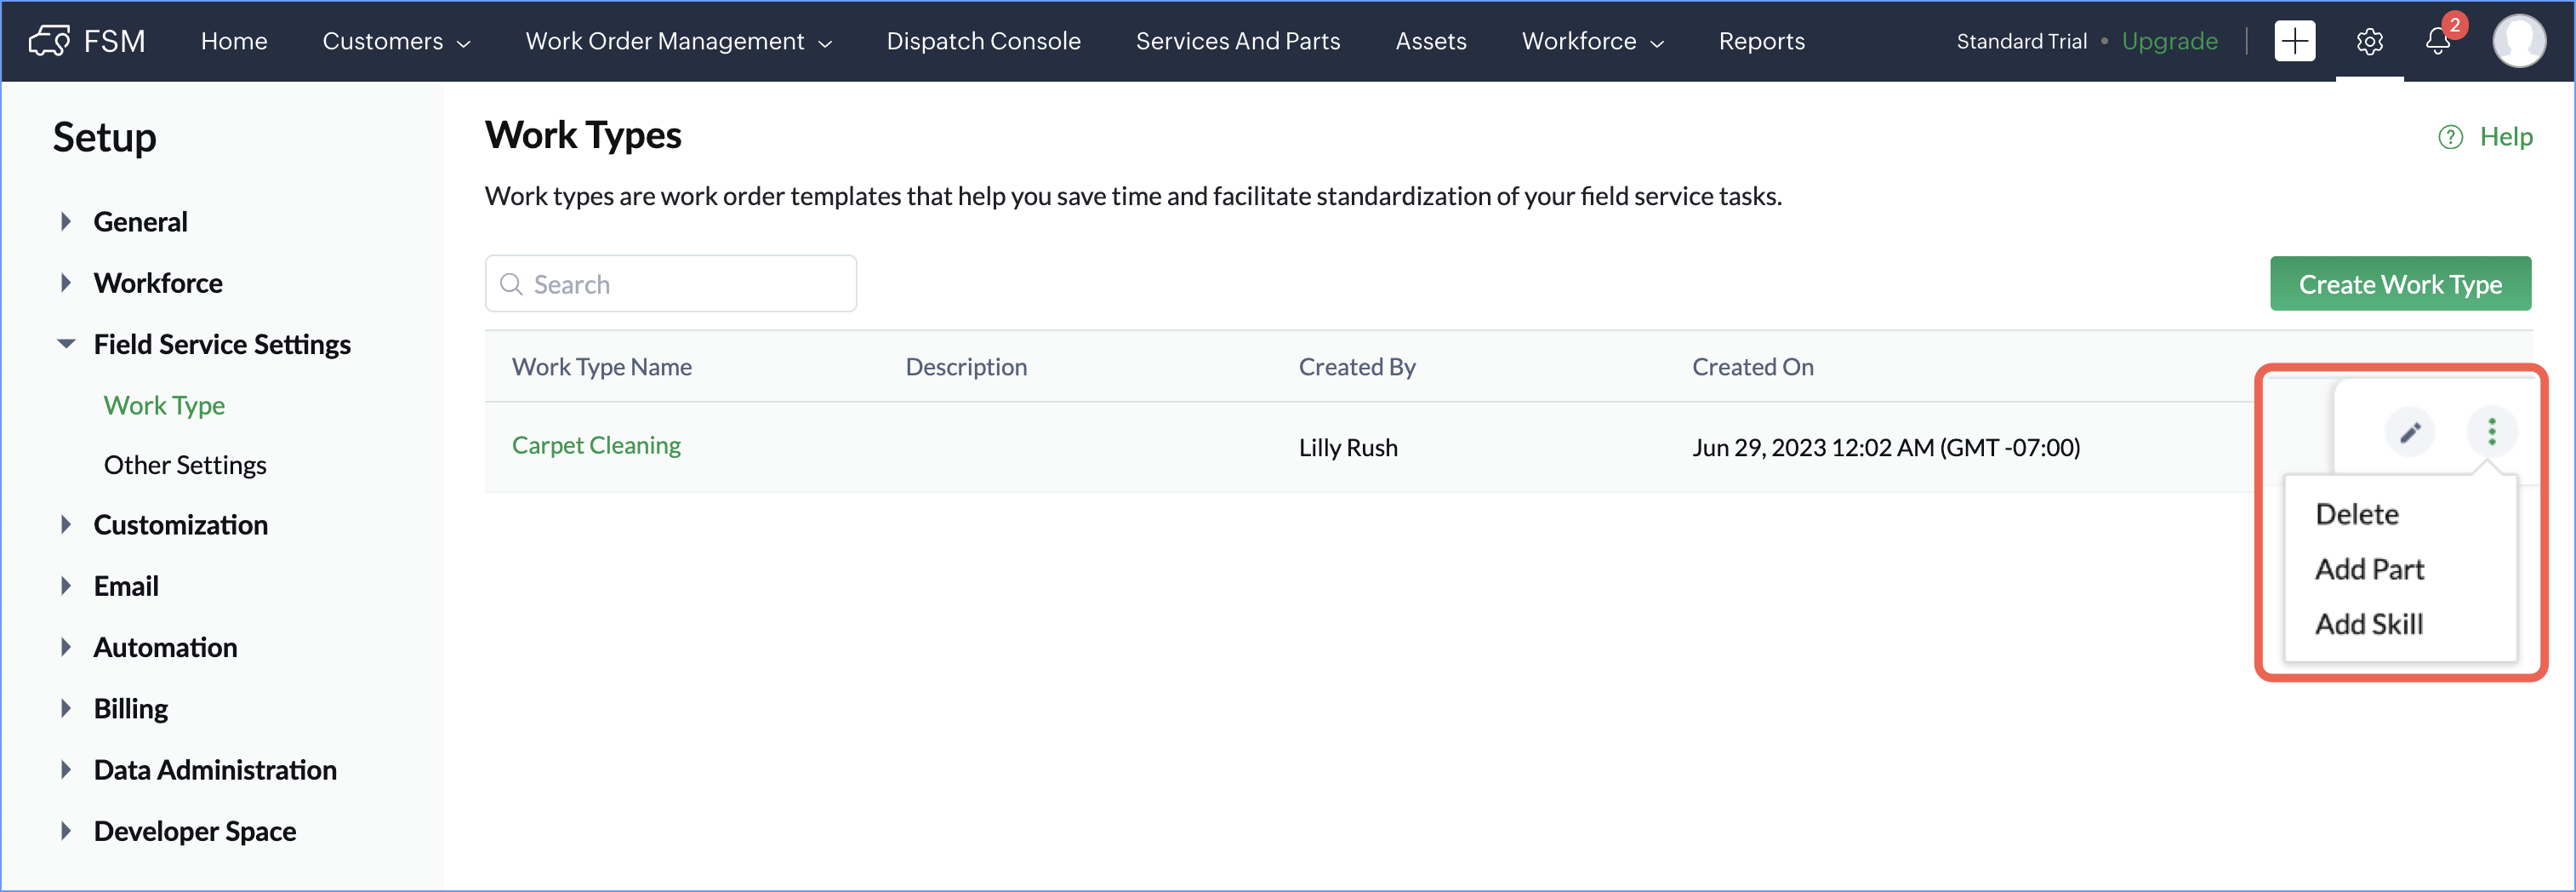Expand the General setup section
Image resolution: width=2576 pixels, height=892 pixels.
[66, 221]
